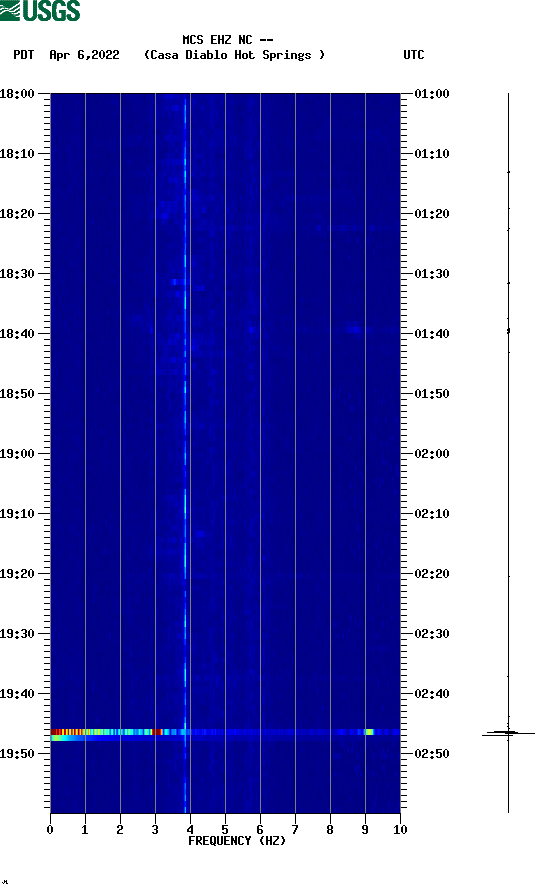This screenshot has height=893, width=552.
Task: Click the 19:10 PDT time label
Action: pyautogui.click(x=17, y=514)
